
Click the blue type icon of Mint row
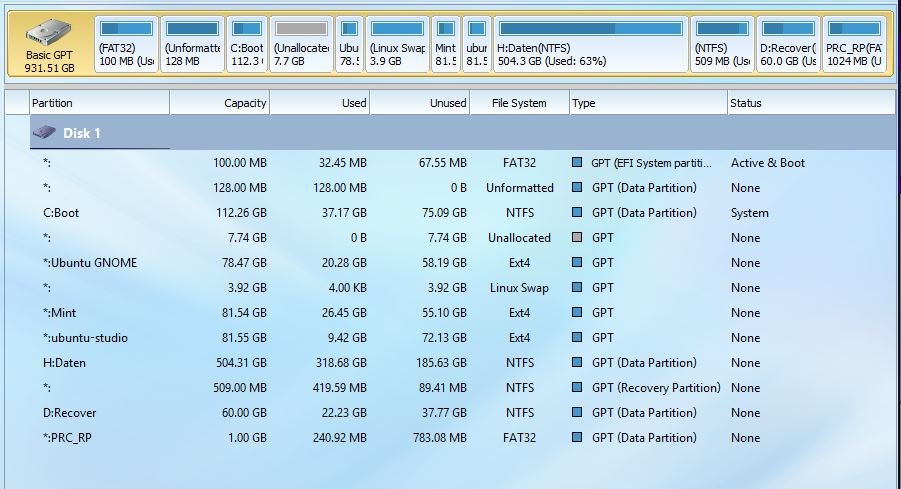[577, 312]
